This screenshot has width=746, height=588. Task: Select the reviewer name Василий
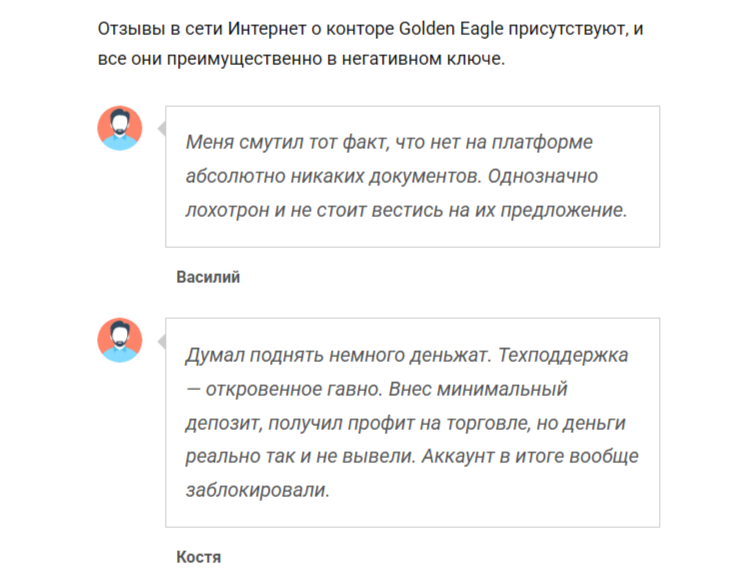[x=208, y=277]
